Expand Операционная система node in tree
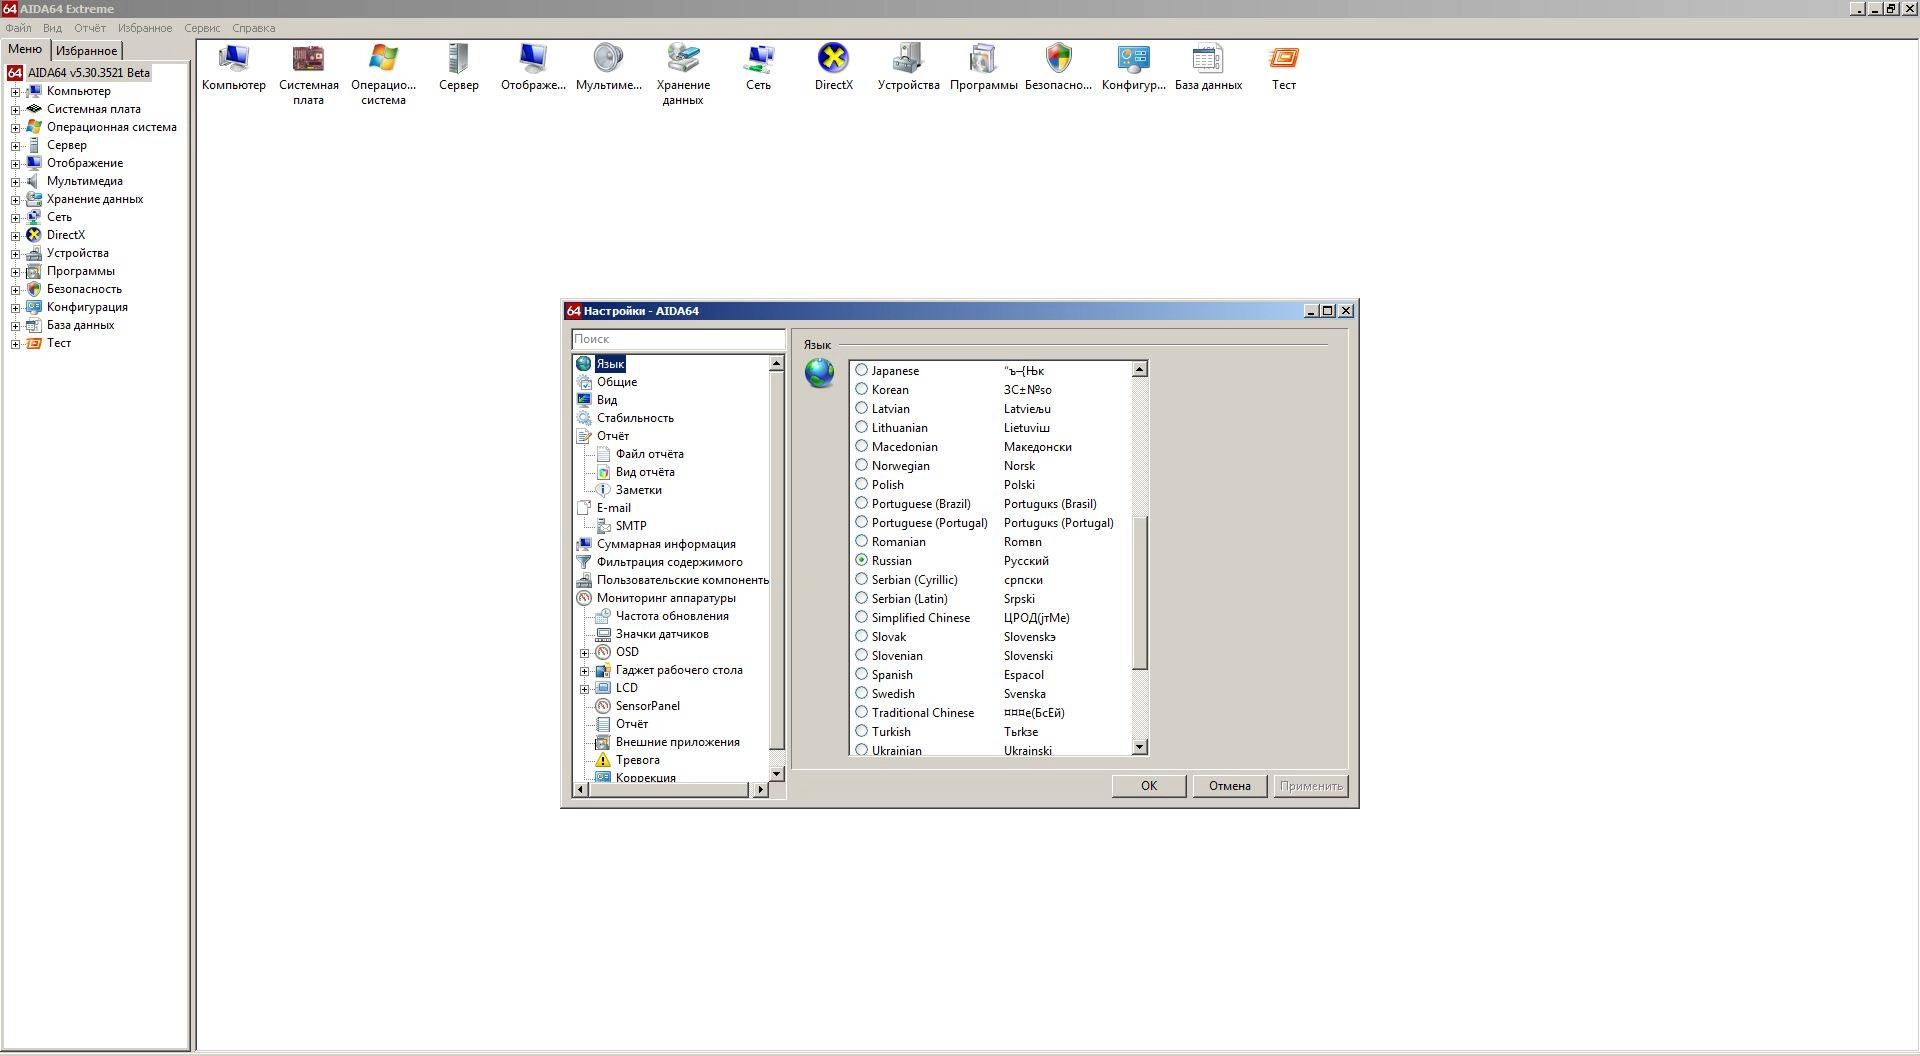Viewport: 1920px width, 1056px height. pyautogui.click(x=15, y=127)
